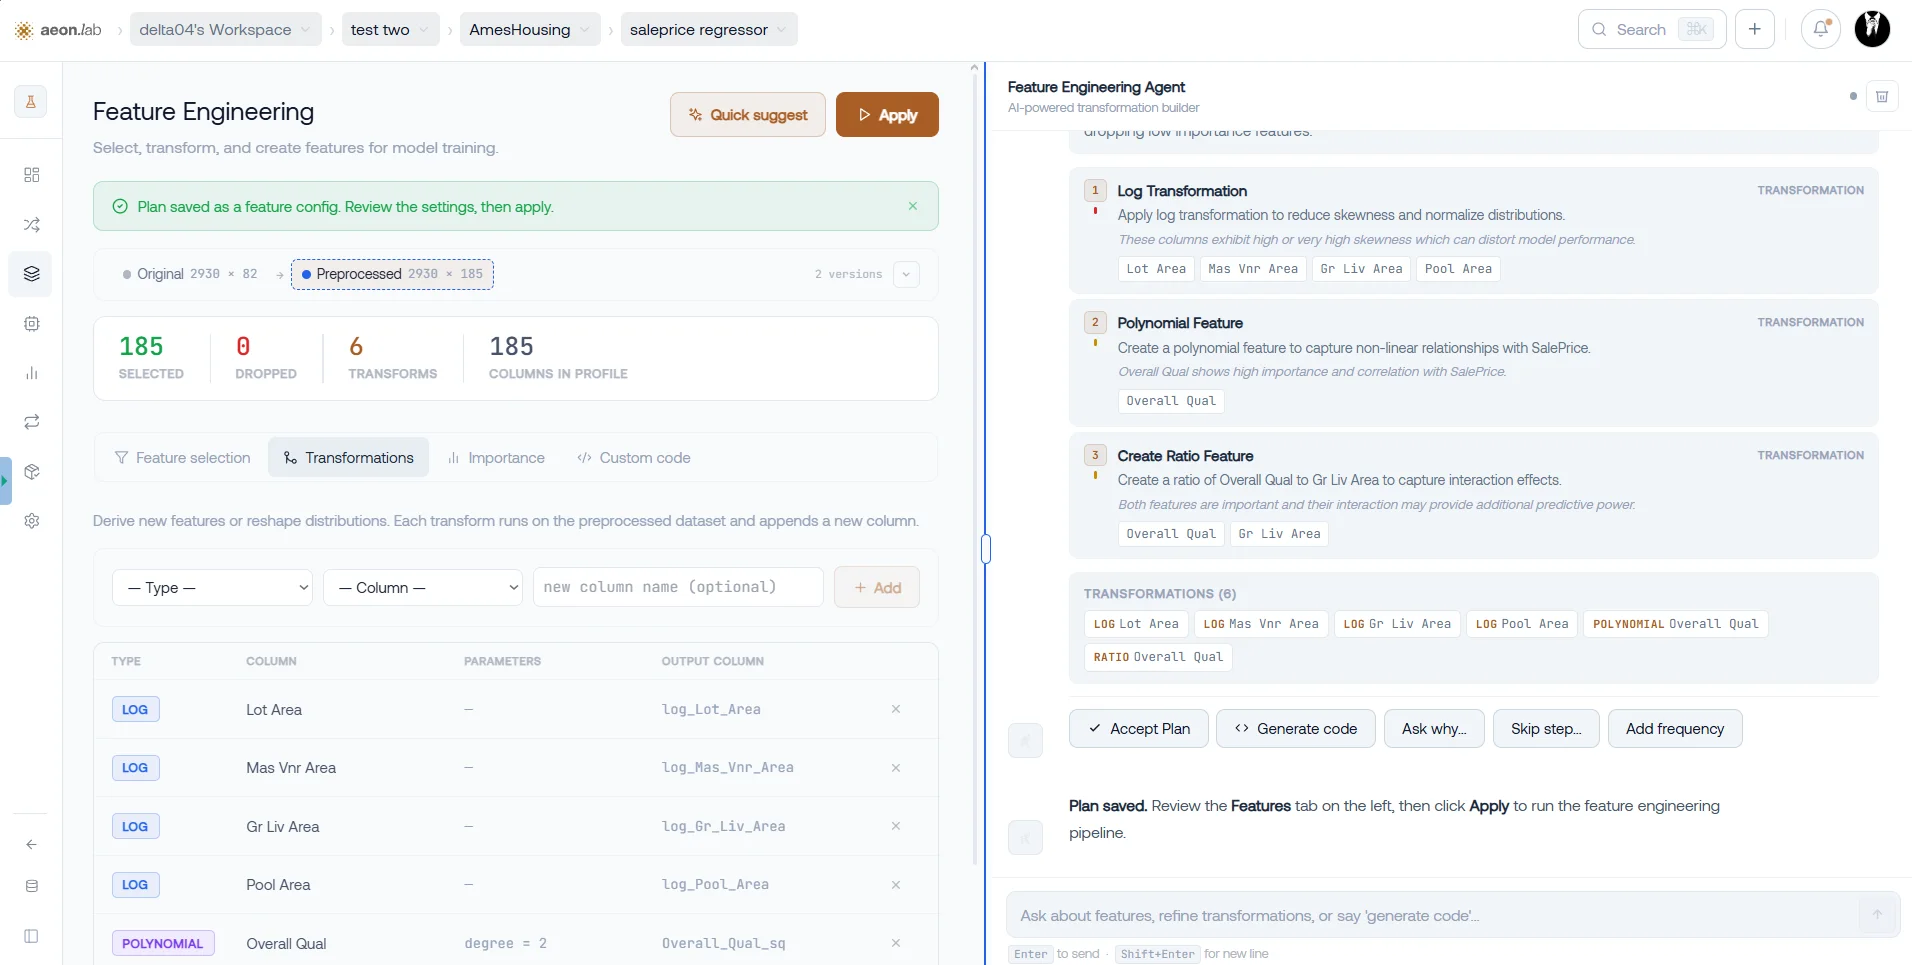Expand the 2 versions chevron

click(x=906, y=274)
